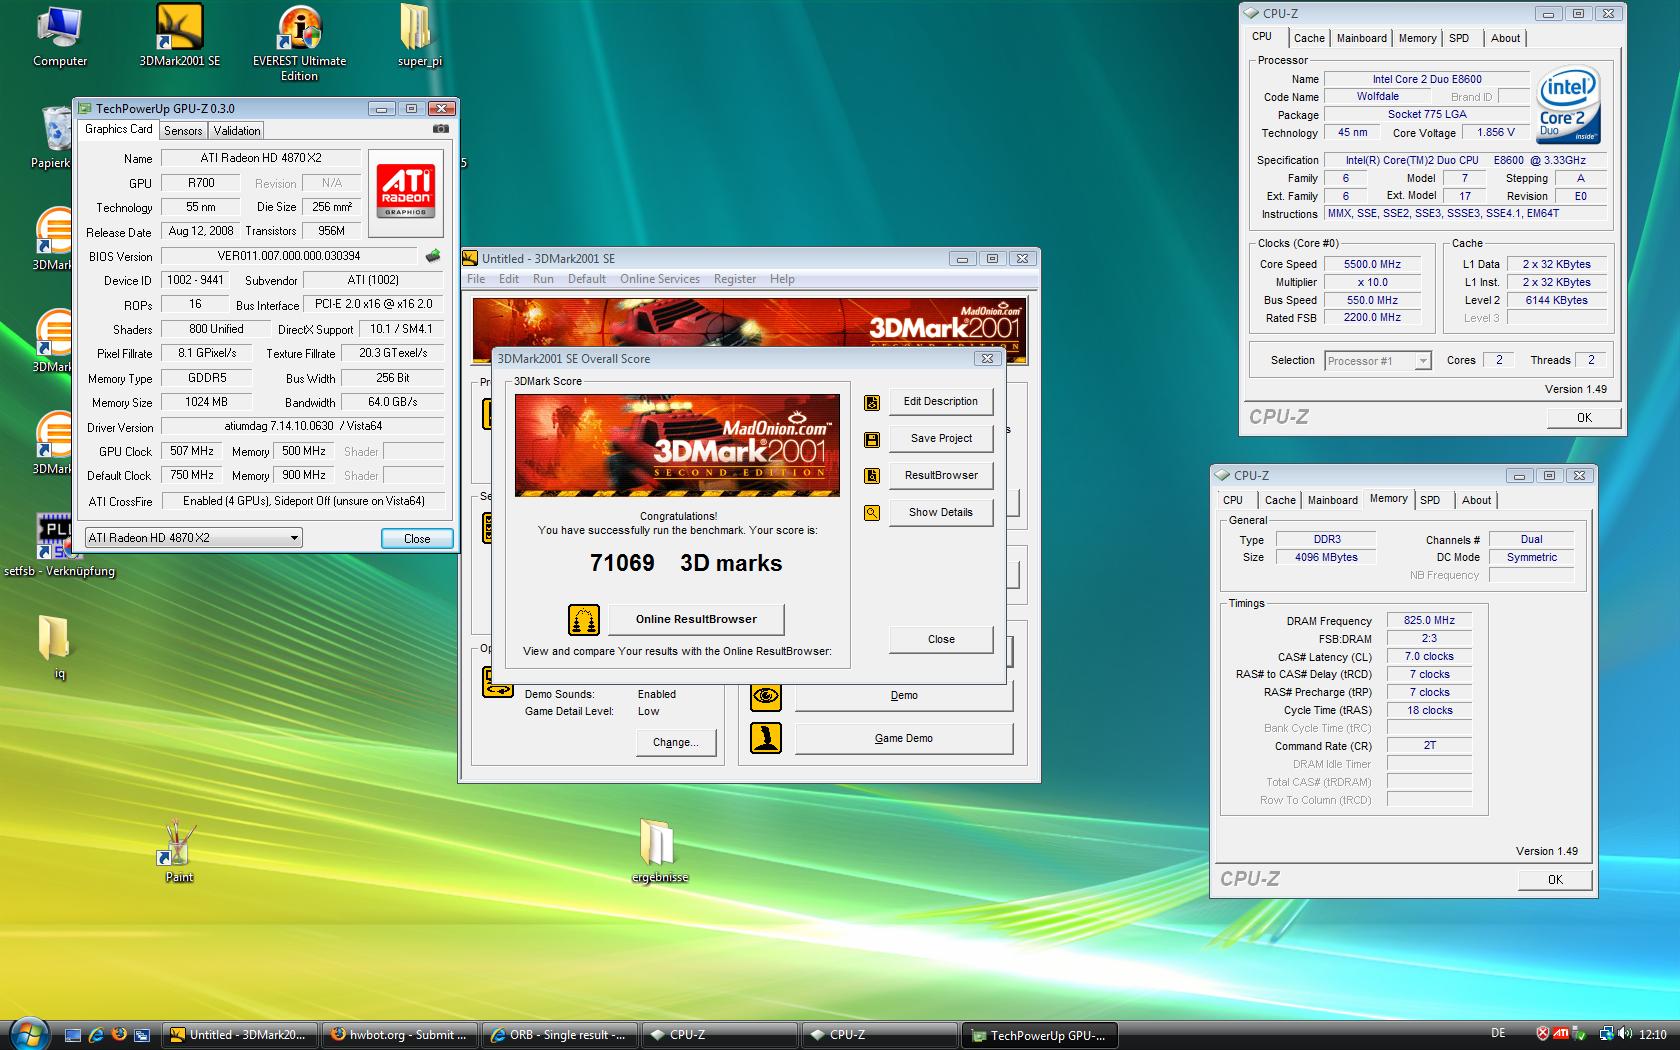Switch to hwbot.org taskbar window

400,1036
